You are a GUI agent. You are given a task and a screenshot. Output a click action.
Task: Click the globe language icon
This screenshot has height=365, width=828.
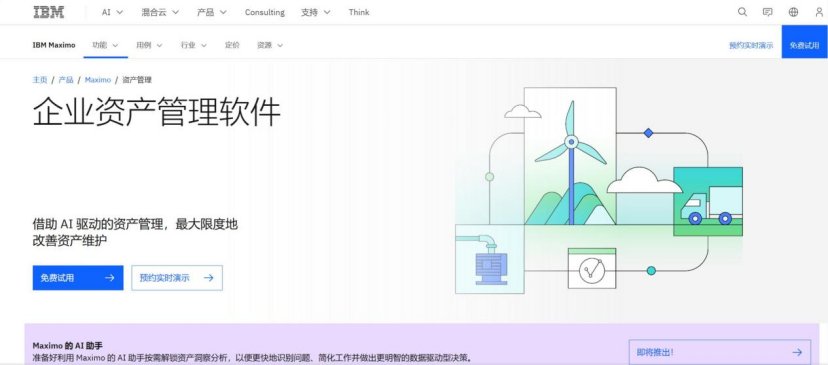tap(793, 12)
